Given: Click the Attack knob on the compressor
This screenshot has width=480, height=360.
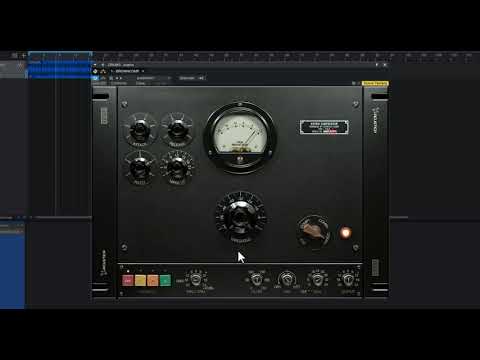Looking at the screenshot, I should (140, 129).
